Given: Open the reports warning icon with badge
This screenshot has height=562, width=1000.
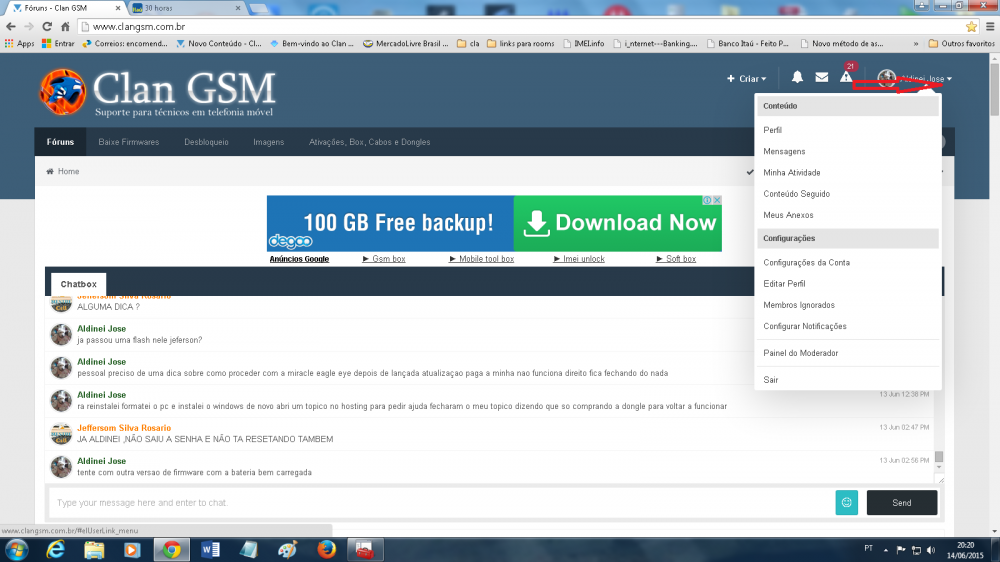Looking at the screenshot, I should click(847, 75).
